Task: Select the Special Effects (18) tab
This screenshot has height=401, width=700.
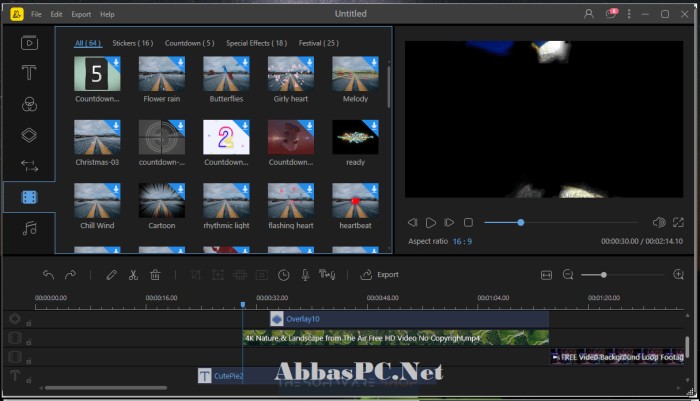Action: click(256, 43)
